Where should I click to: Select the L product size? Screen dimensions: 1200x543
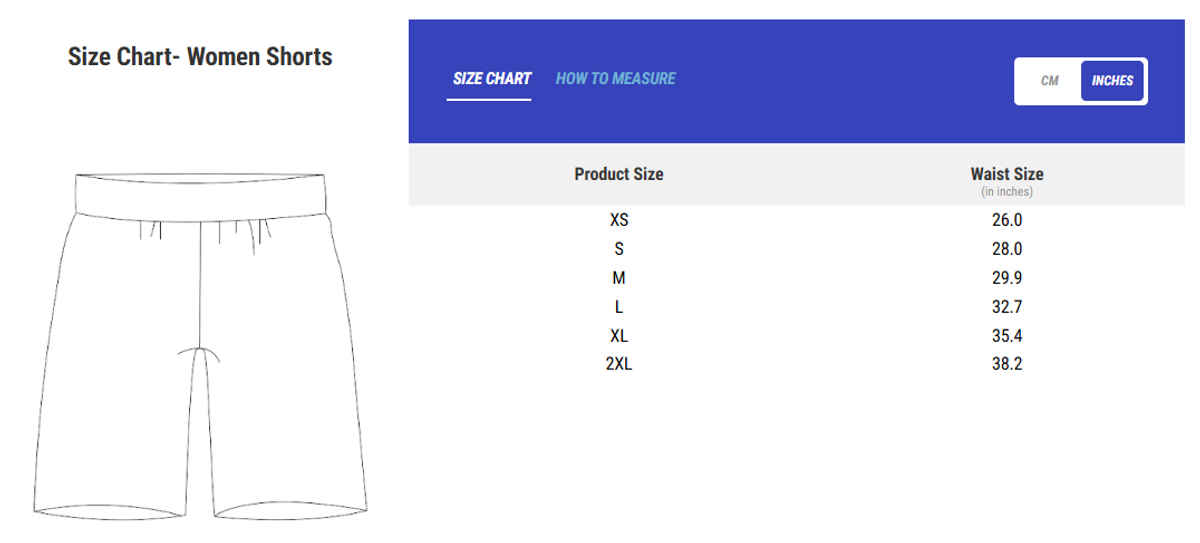point(618,307)
